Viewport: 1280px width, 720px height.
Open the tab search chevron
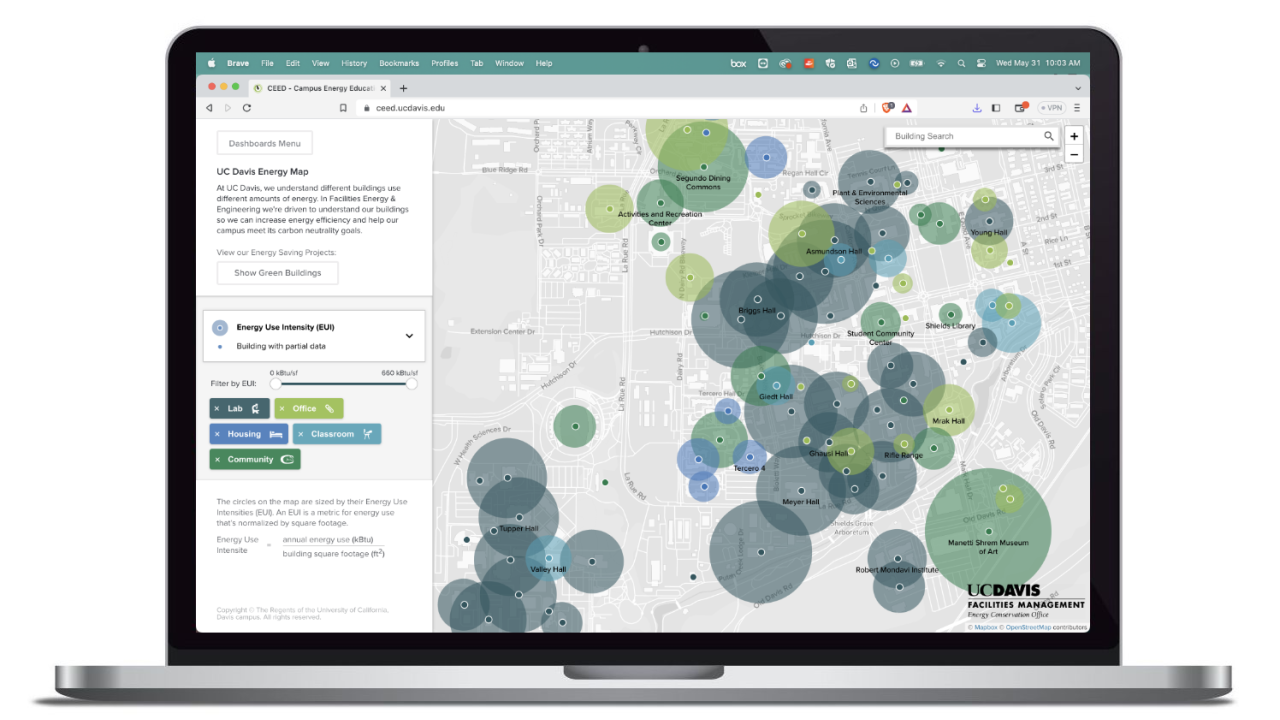click(1078, 88)
